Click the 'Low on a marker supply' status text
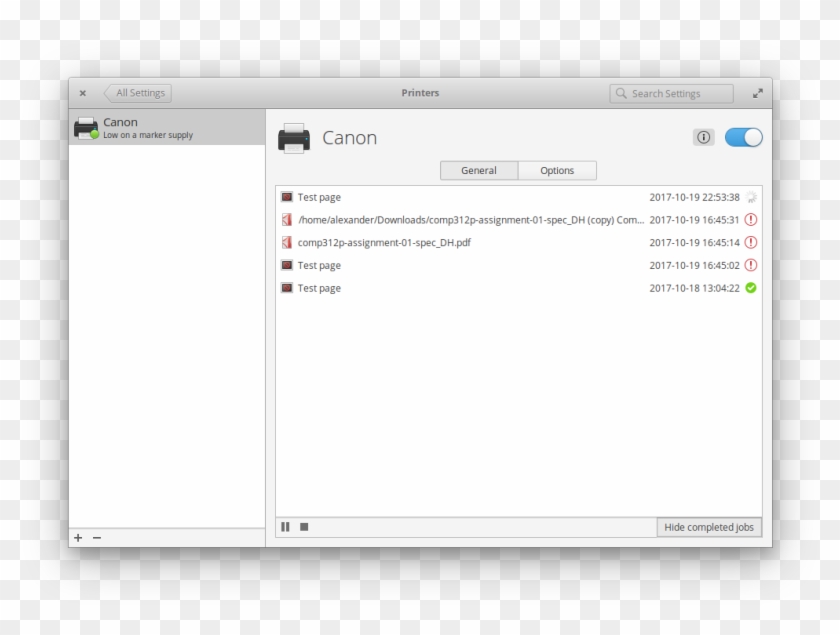This screenshot has height=635, width=840. pyautogui.click(x=148, y=135)
